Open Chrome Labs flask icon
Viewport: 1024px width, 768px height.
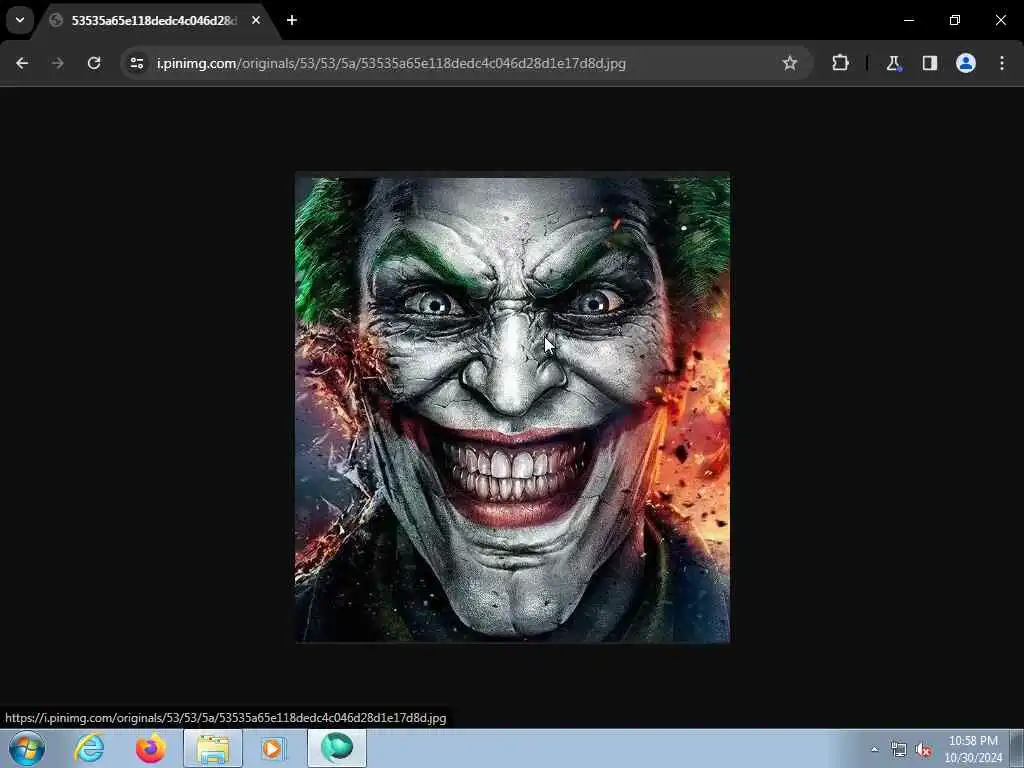tap(893, 63)
